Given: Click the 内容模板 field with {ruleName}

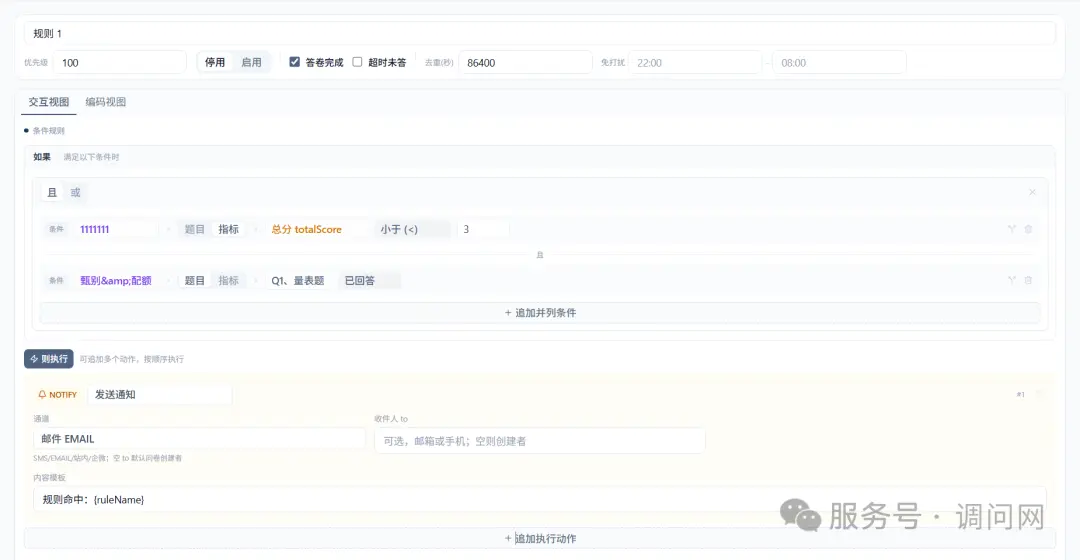Looking at the screenshot, I should point(540,499).
